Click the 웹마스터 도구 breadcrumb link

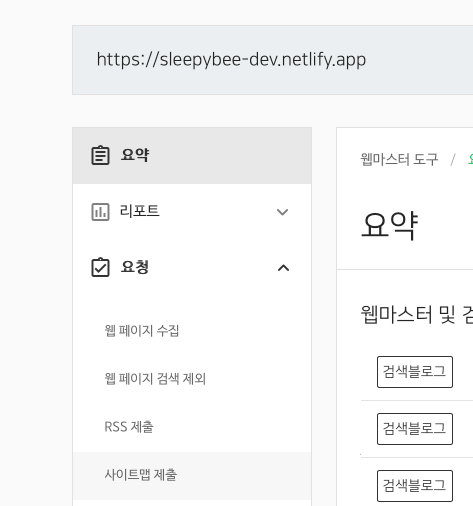coord(399,159)
